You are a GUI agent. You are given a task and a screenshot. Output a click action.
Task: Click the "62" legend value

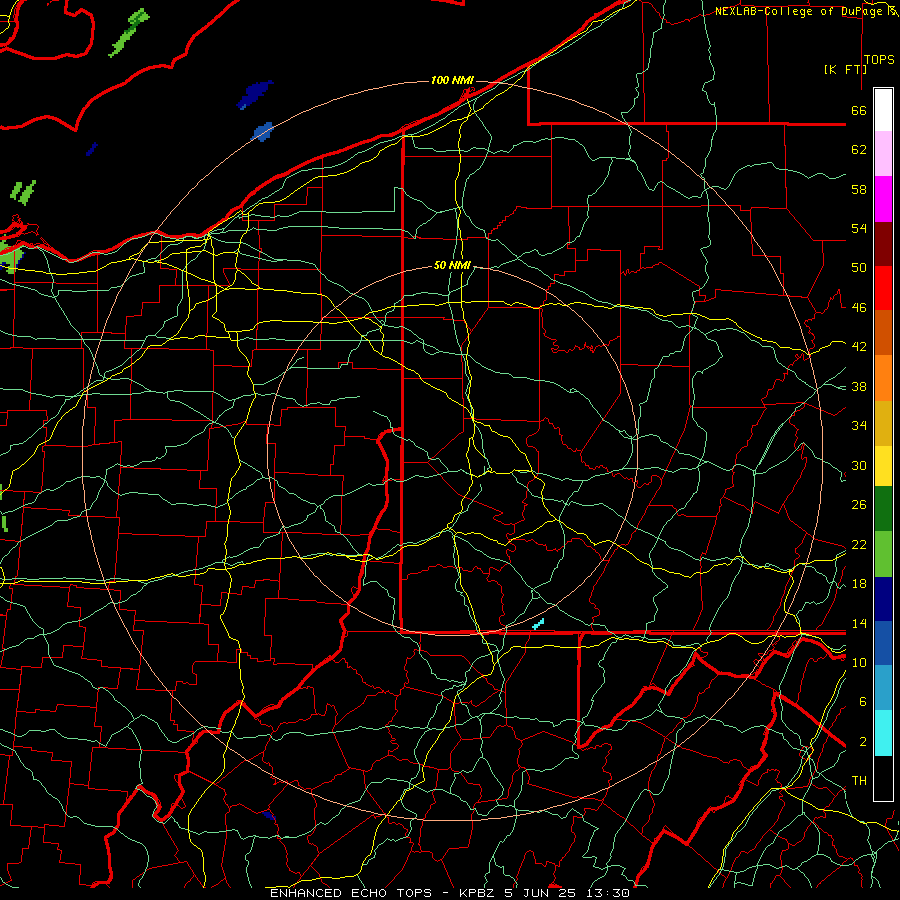point(859,150)
